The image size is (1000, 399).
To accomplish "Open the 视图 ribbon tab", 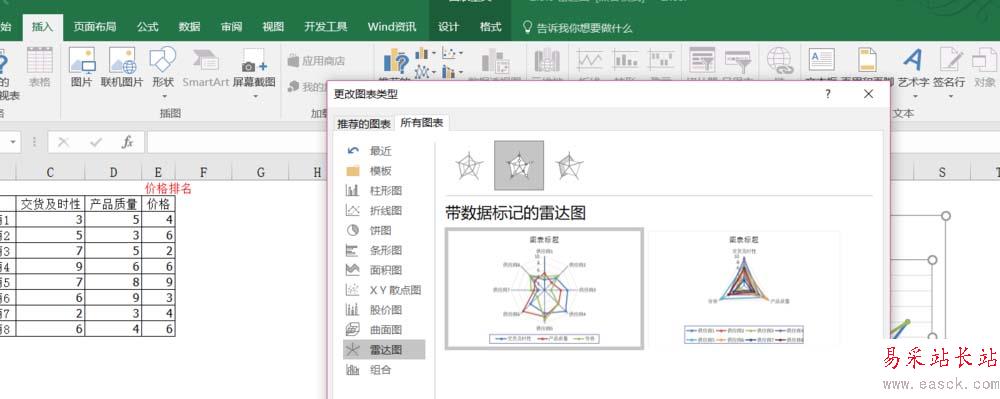I will click(273, 27).
